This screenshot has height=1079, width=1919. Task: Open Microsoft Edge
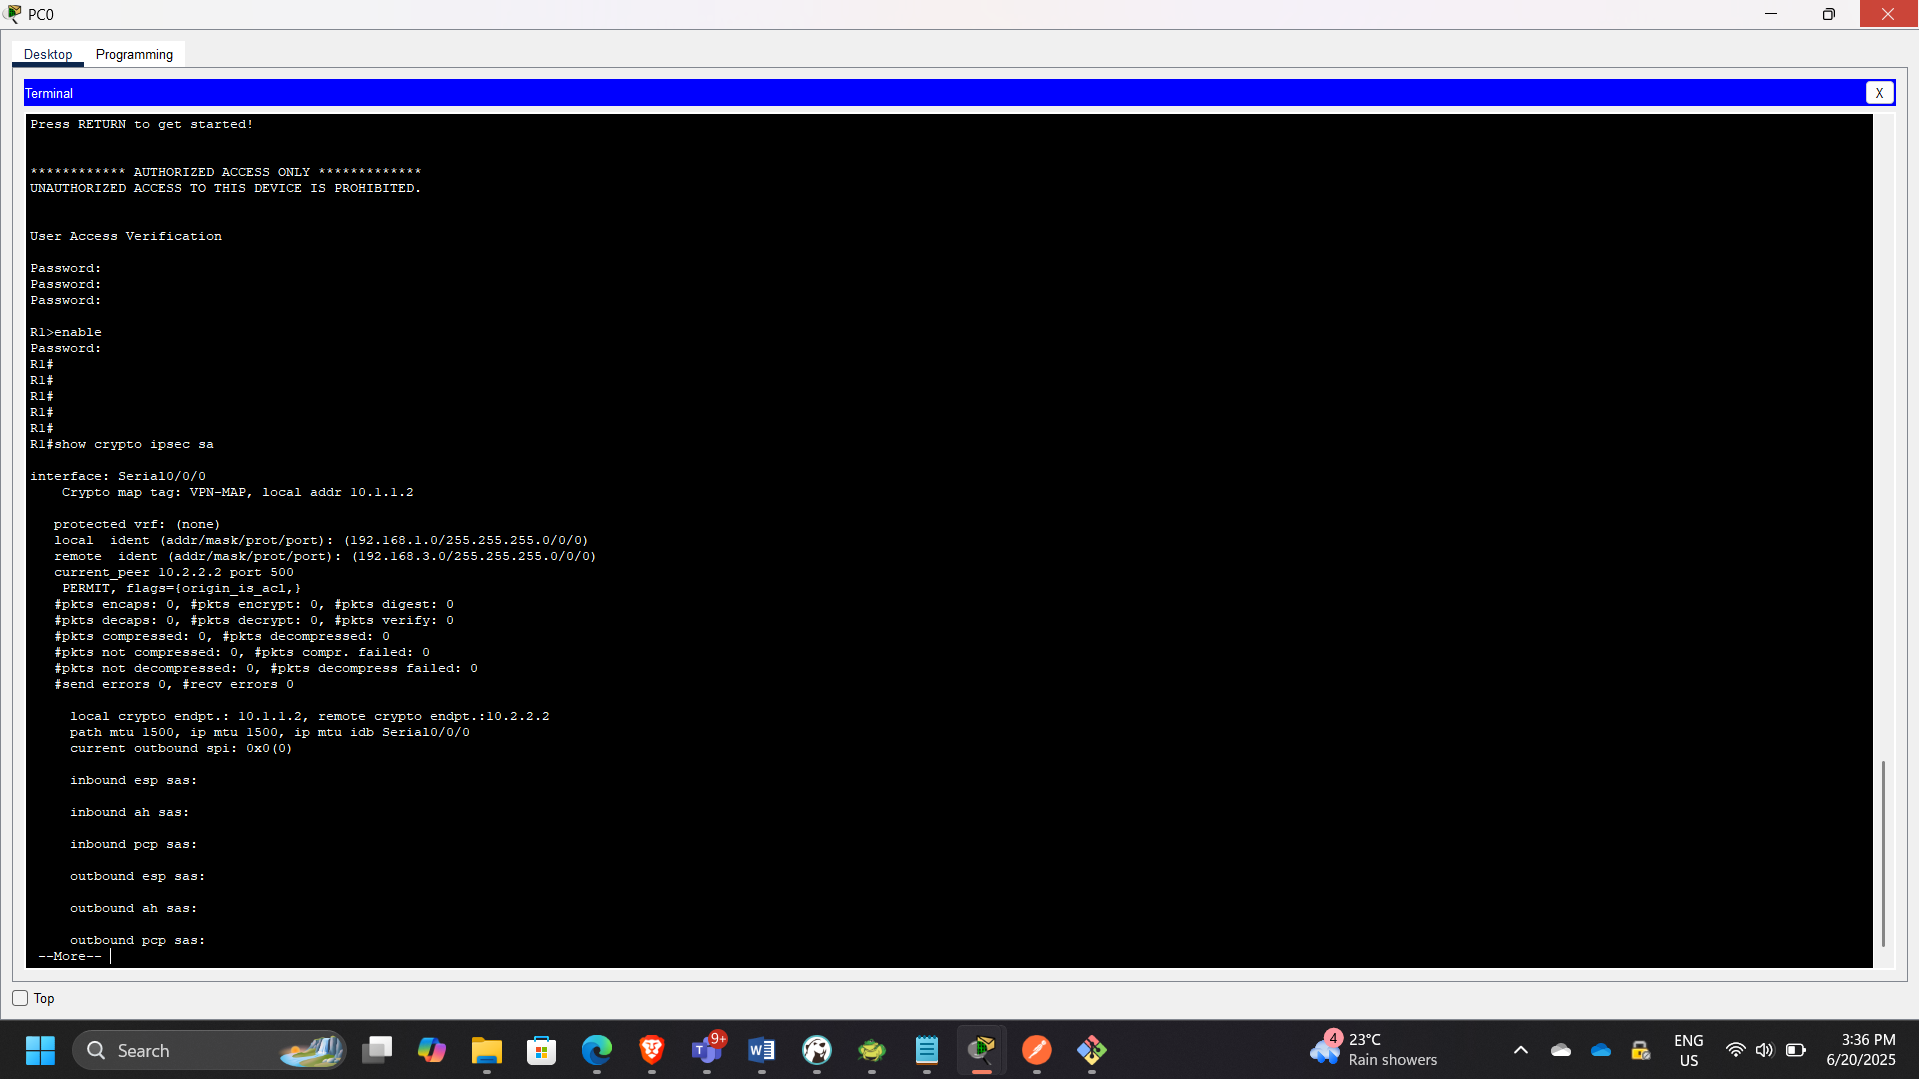597,1050
